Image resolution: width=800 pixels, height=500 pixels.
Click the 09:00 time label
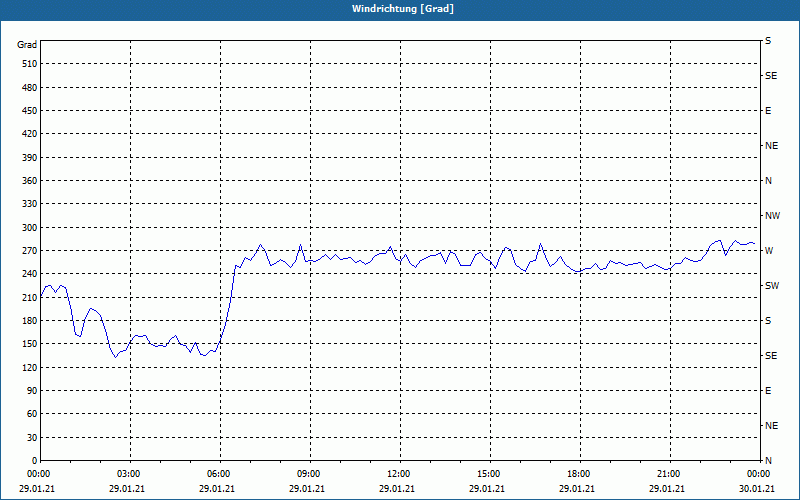310,474
